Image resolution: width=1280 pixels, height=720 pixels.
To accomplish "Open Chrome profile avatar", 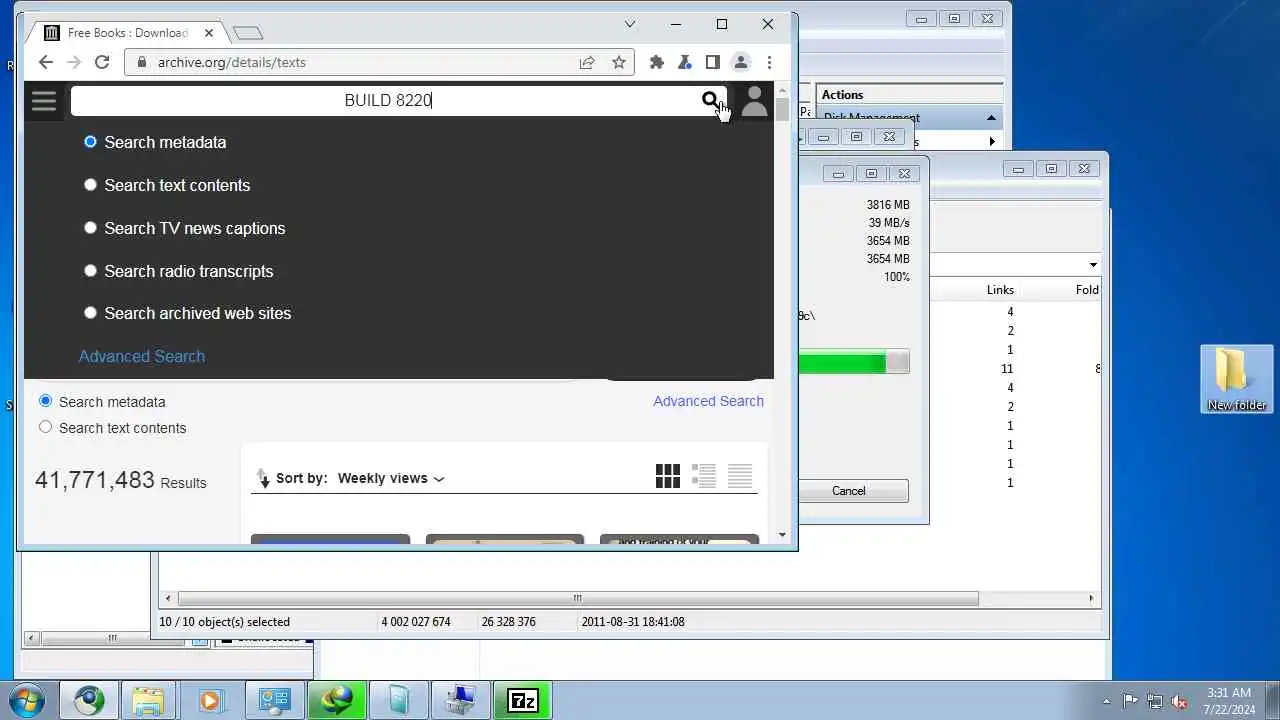I will (741, 62).
